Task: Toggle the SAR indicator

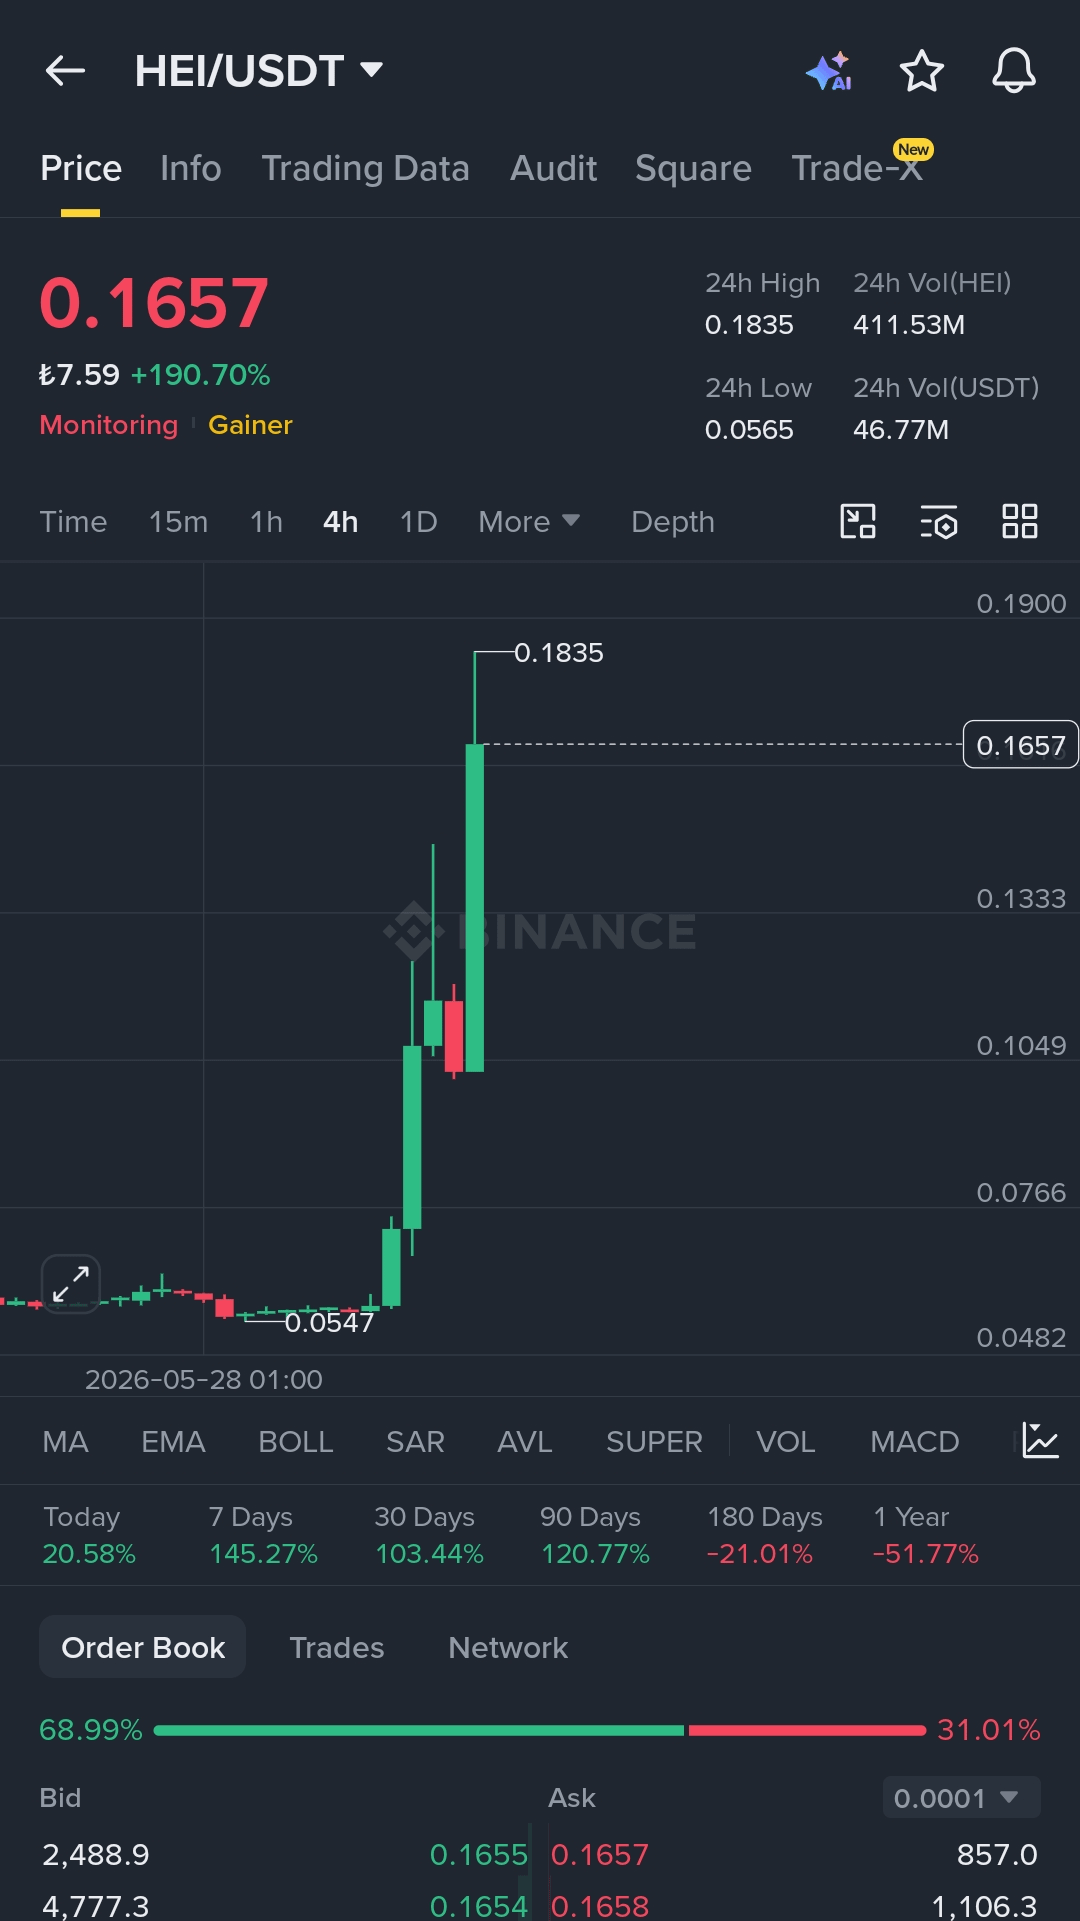Action: [x=415, y=1441]
